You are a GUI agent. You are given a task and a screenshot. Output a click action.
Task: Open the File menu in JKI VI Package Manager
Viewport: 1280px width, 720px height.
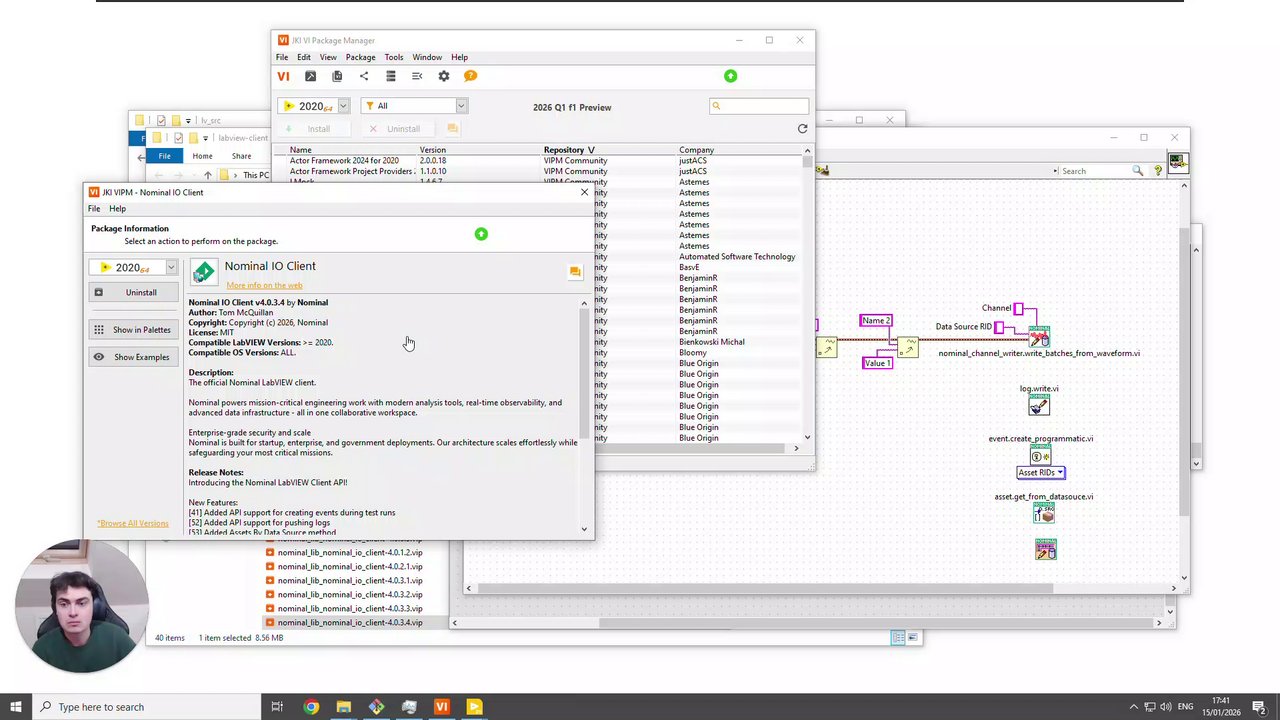coord(282,57)
